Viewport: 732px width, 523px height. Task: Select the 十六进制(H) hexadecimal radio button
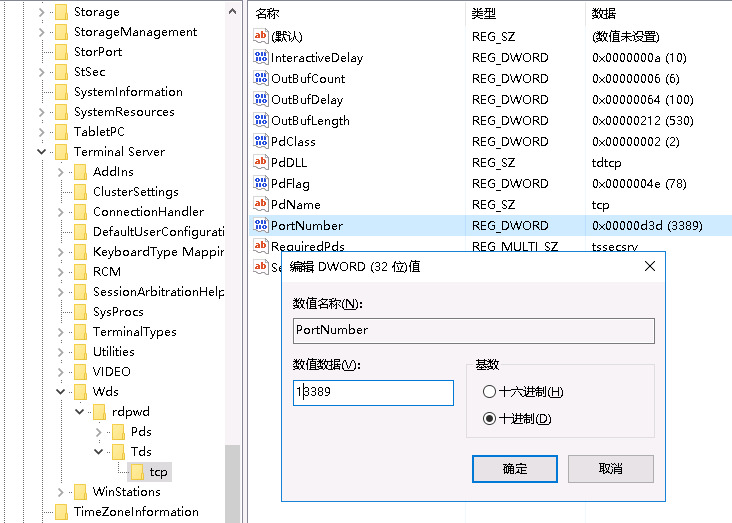(x=489, y=391)
